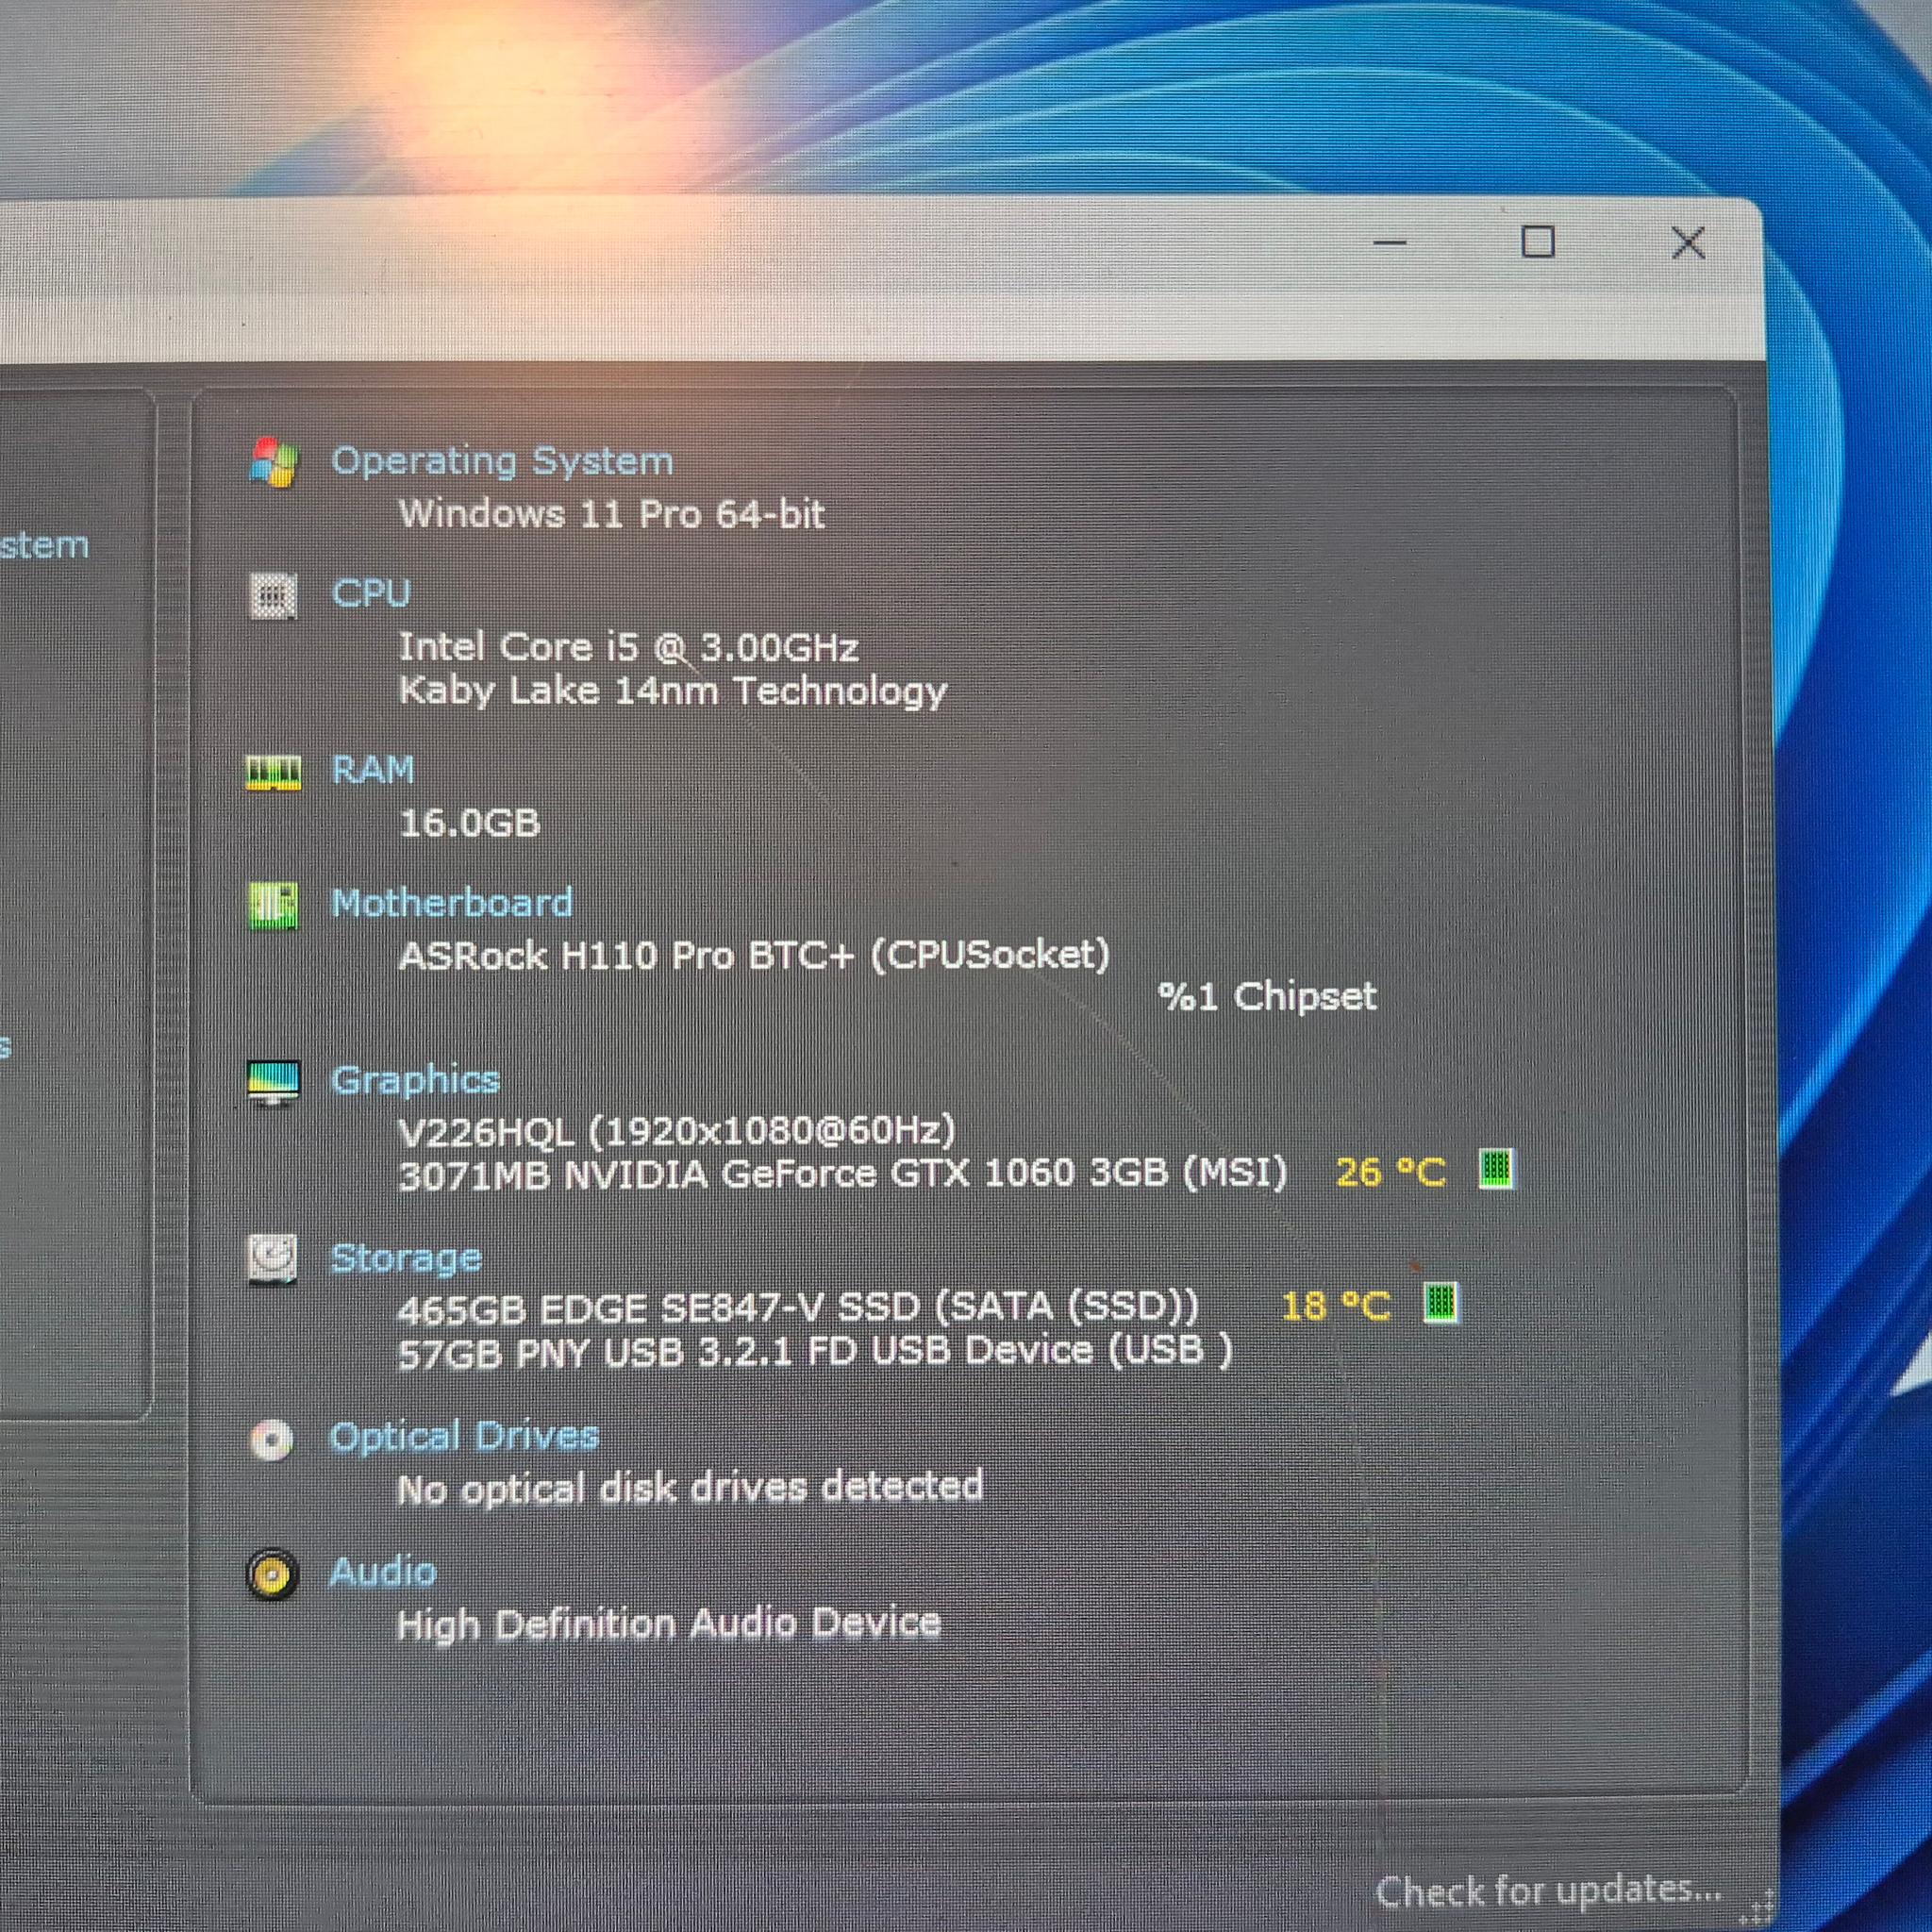Click the 26 °C GPU temperature
Image resolution: width=1932 pixels, height=1932 pixels.
pos(1391,1172)
